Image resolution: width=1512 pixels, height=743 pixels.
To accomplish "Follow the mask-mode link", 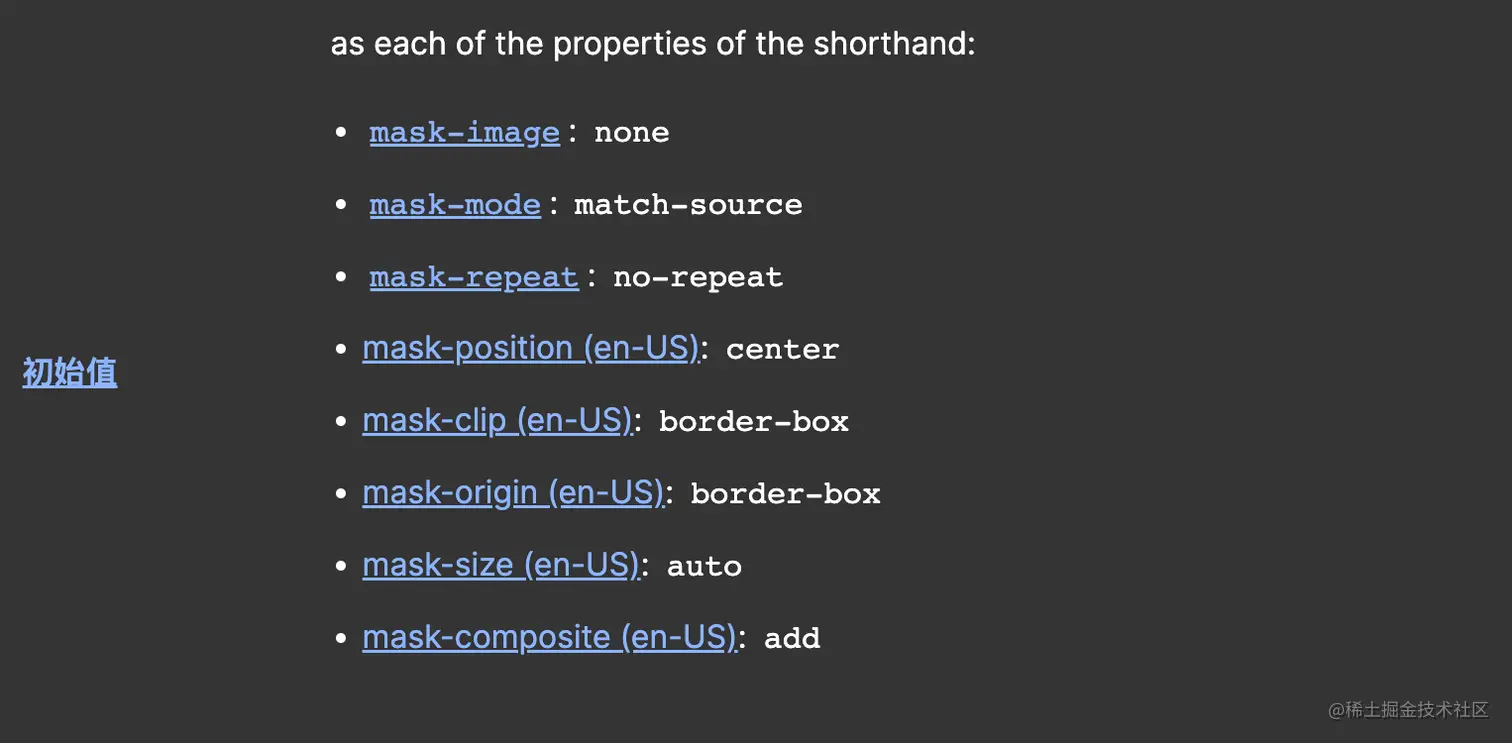I will click(455, 204).
